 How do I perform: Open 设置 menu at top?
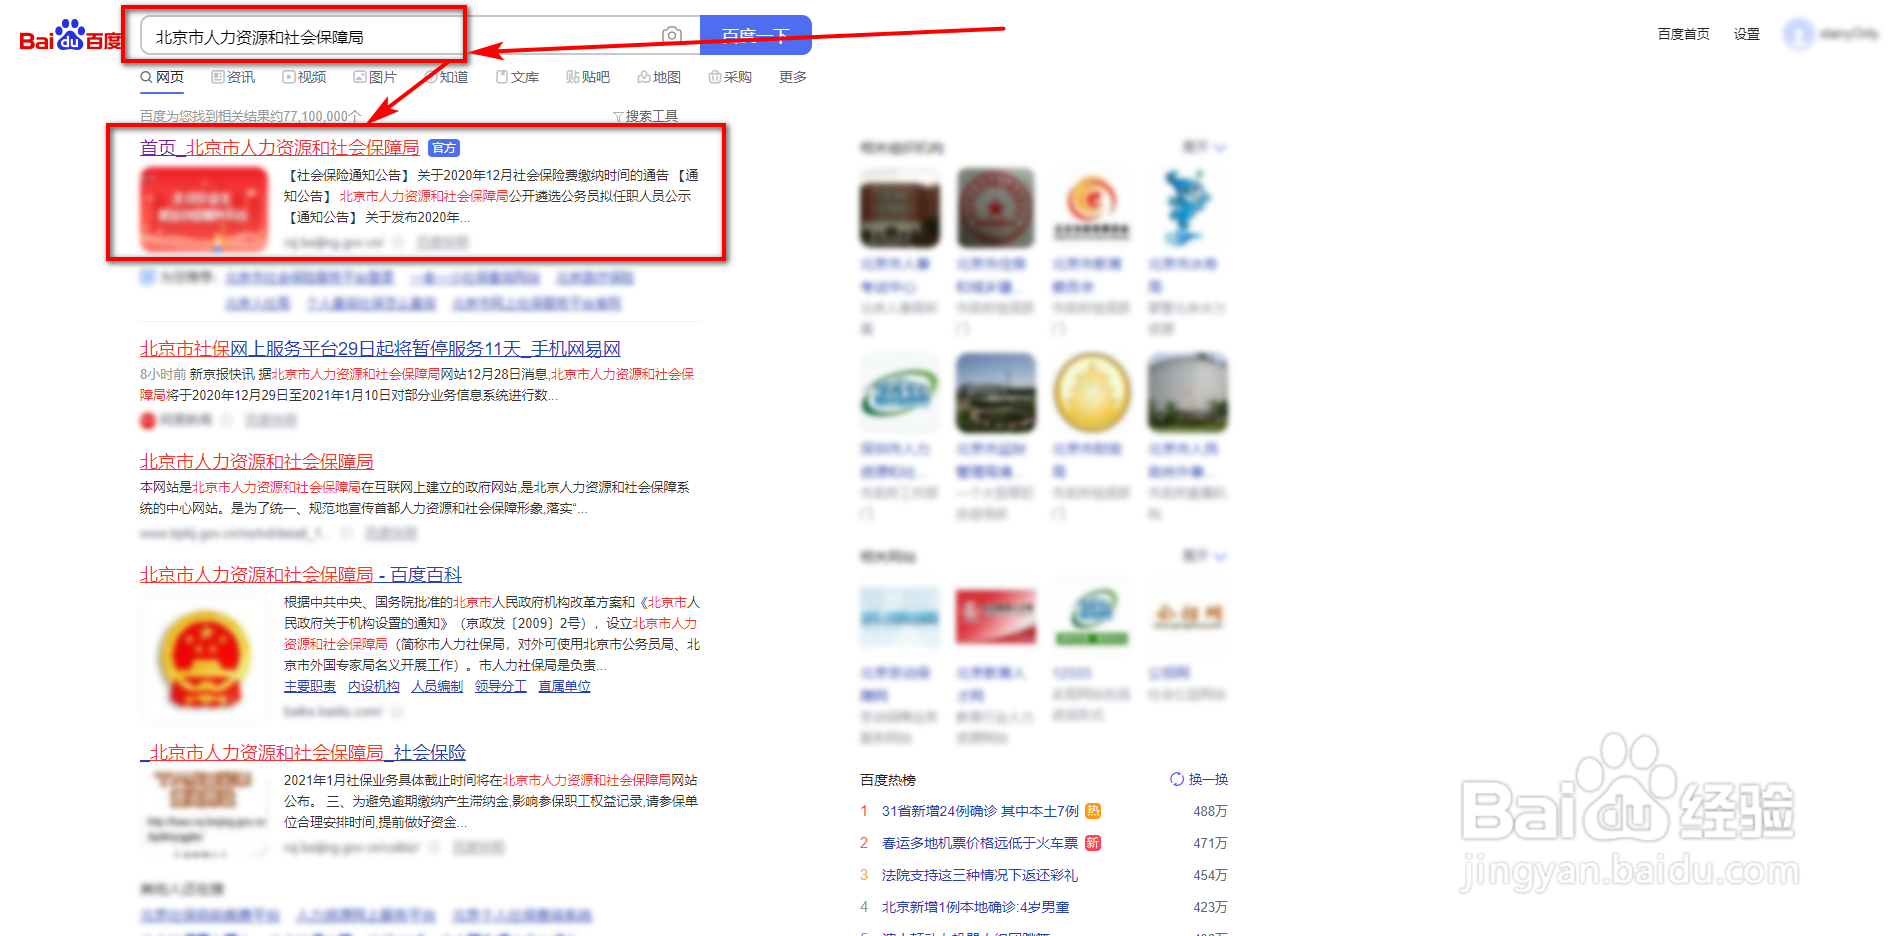(x=1747, y=34)
